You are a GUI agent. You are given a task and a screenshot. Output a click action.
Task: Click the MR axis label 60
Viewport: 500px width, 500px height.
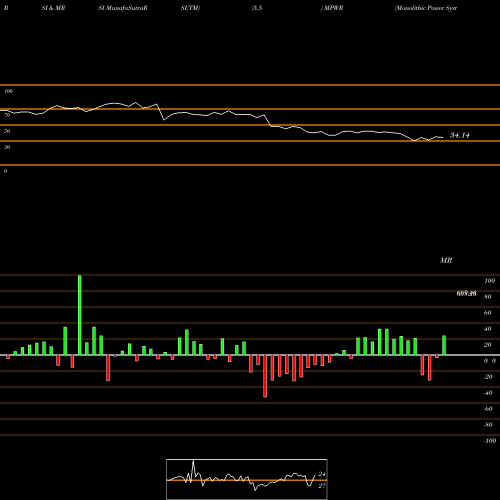click(488, 313)
